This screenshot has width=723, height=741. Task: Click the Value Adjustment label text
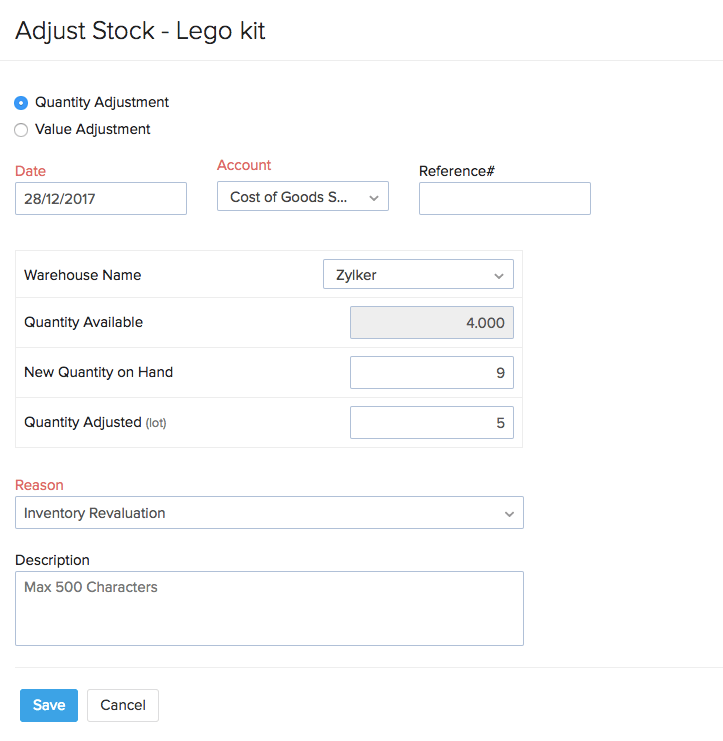[93, 129]
